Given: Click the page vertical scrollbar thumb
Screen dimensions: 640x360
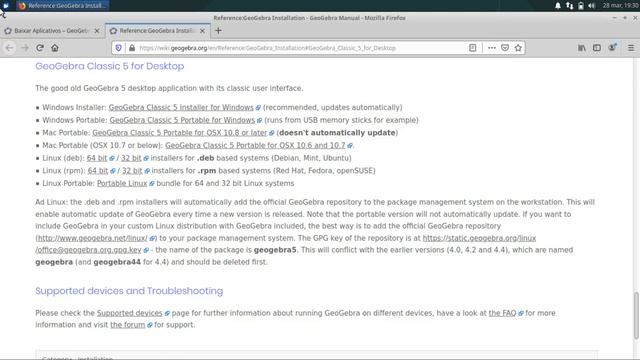Looking at the screenshot, I should point(636,315).
